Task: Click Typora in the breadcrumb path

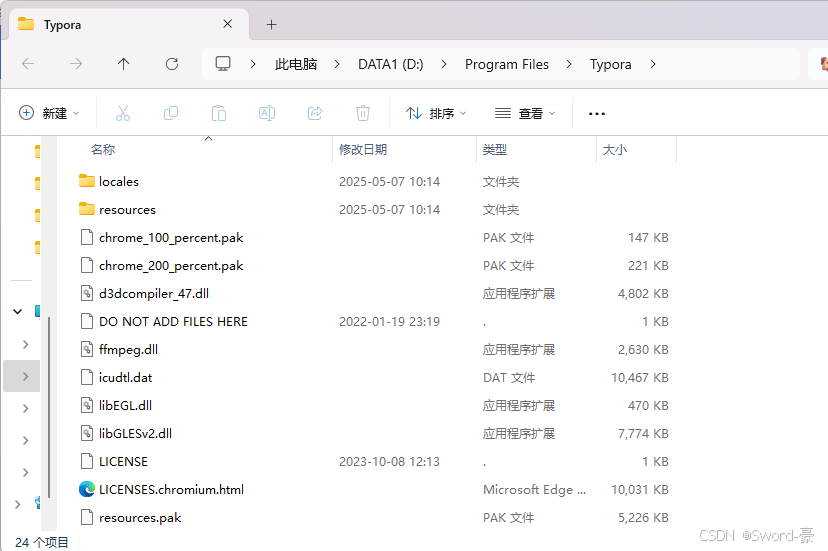Action: pos(610,64)
